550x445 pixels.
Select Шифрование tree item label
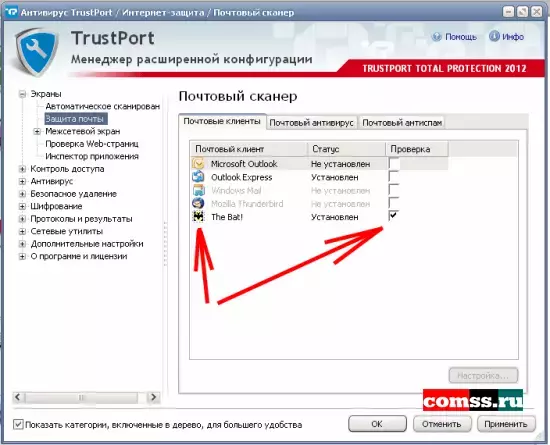coord(56,207)
